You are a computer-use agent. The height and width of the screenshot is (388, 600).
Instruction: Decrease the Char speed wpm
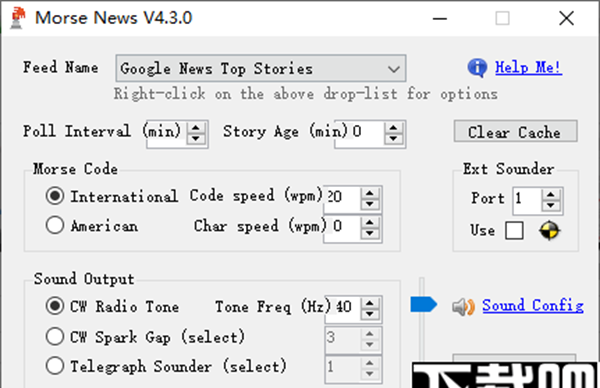coord(370,233)
